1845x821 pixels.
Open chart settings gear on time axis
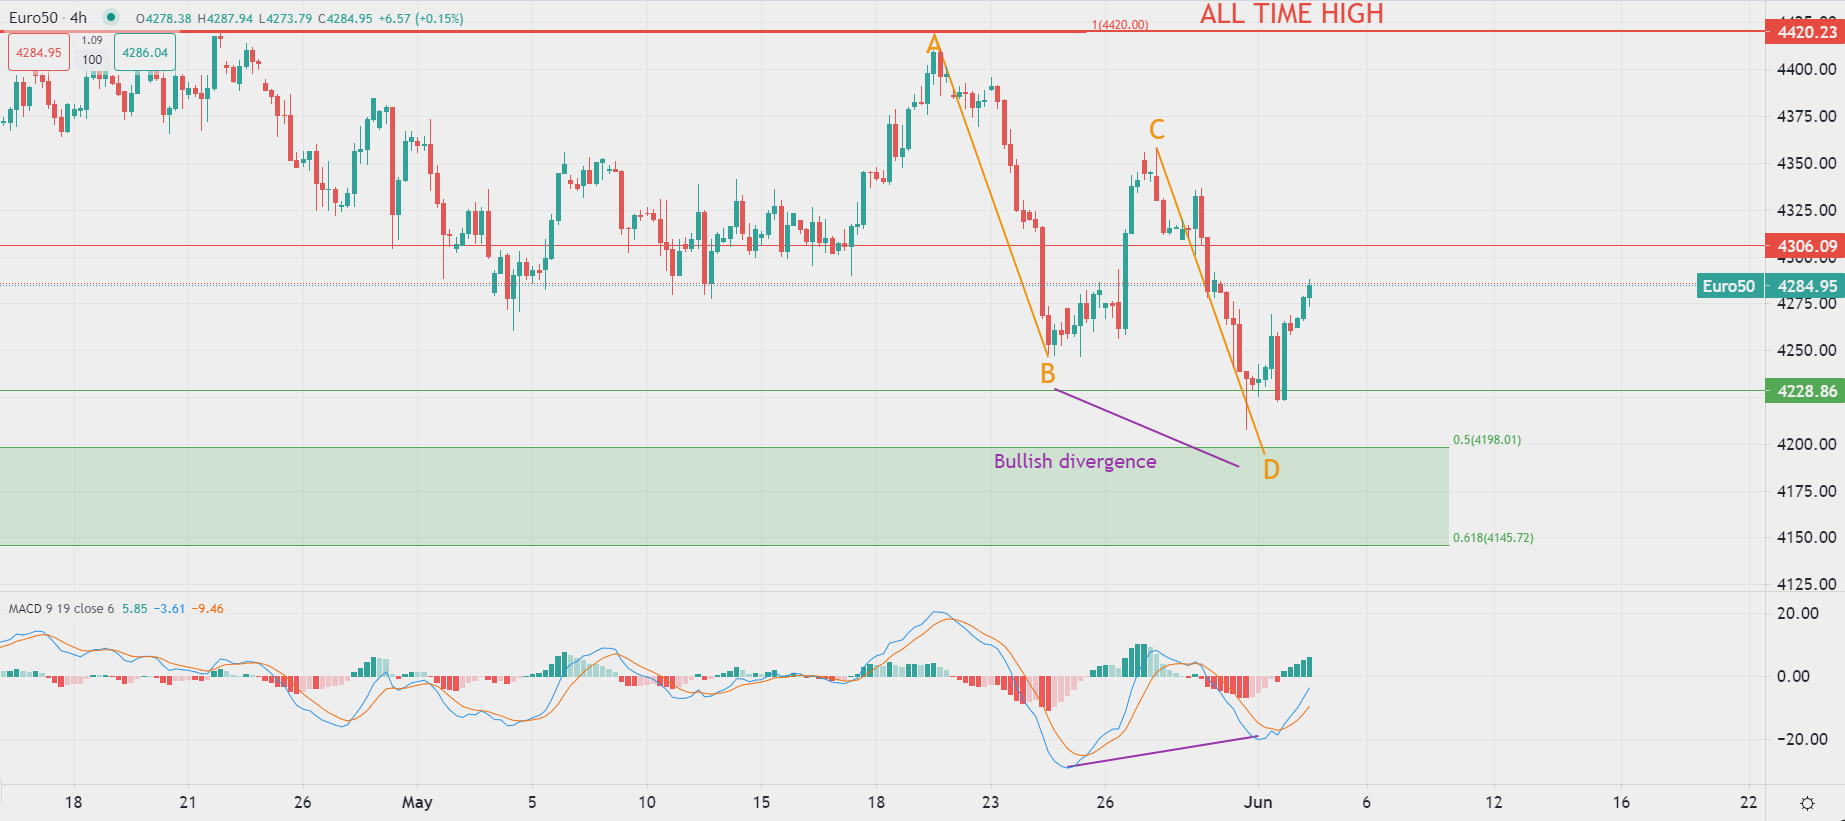(1807, 803)
